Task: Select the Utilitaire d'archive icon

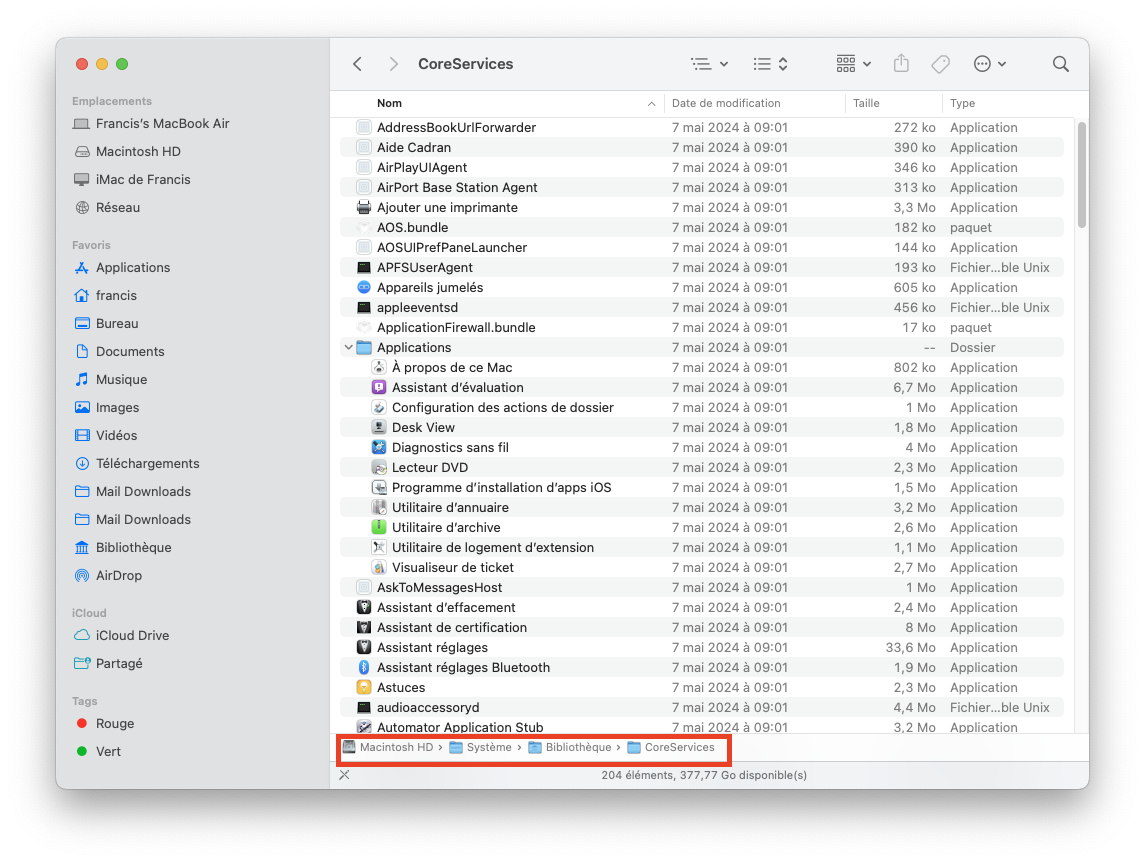Action: click(379, 528)
